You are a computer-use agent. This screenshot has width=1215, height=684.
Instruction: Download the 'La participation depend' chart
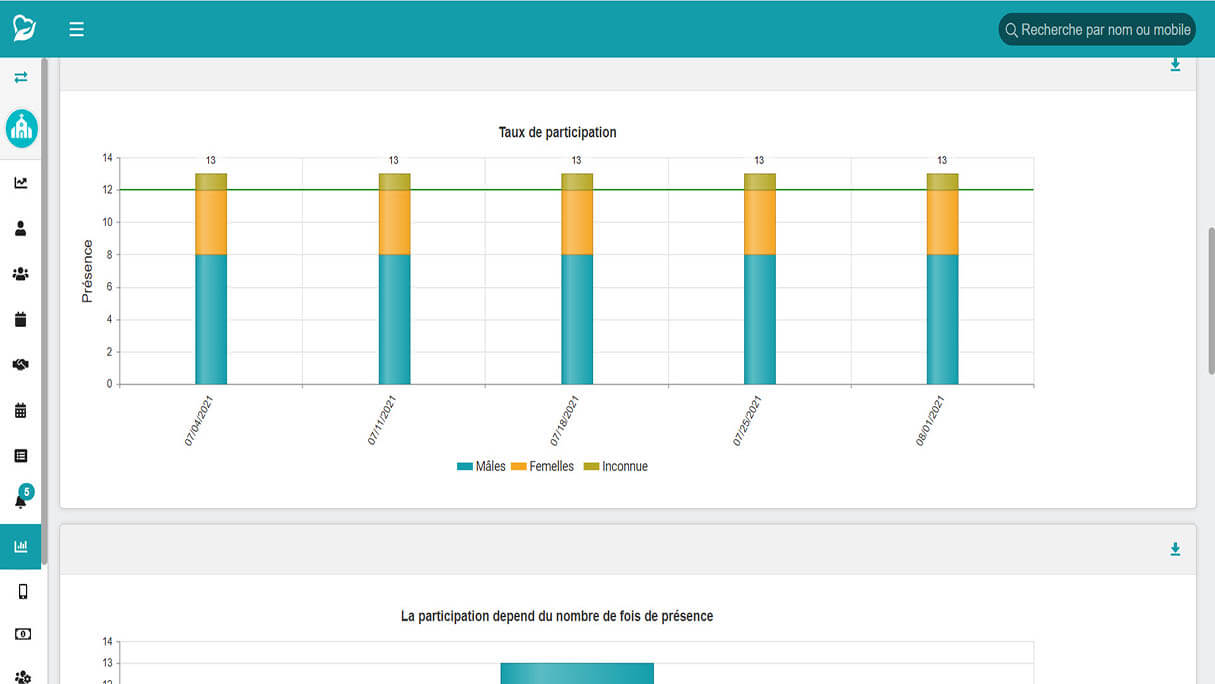click(x=1175, y=549)
